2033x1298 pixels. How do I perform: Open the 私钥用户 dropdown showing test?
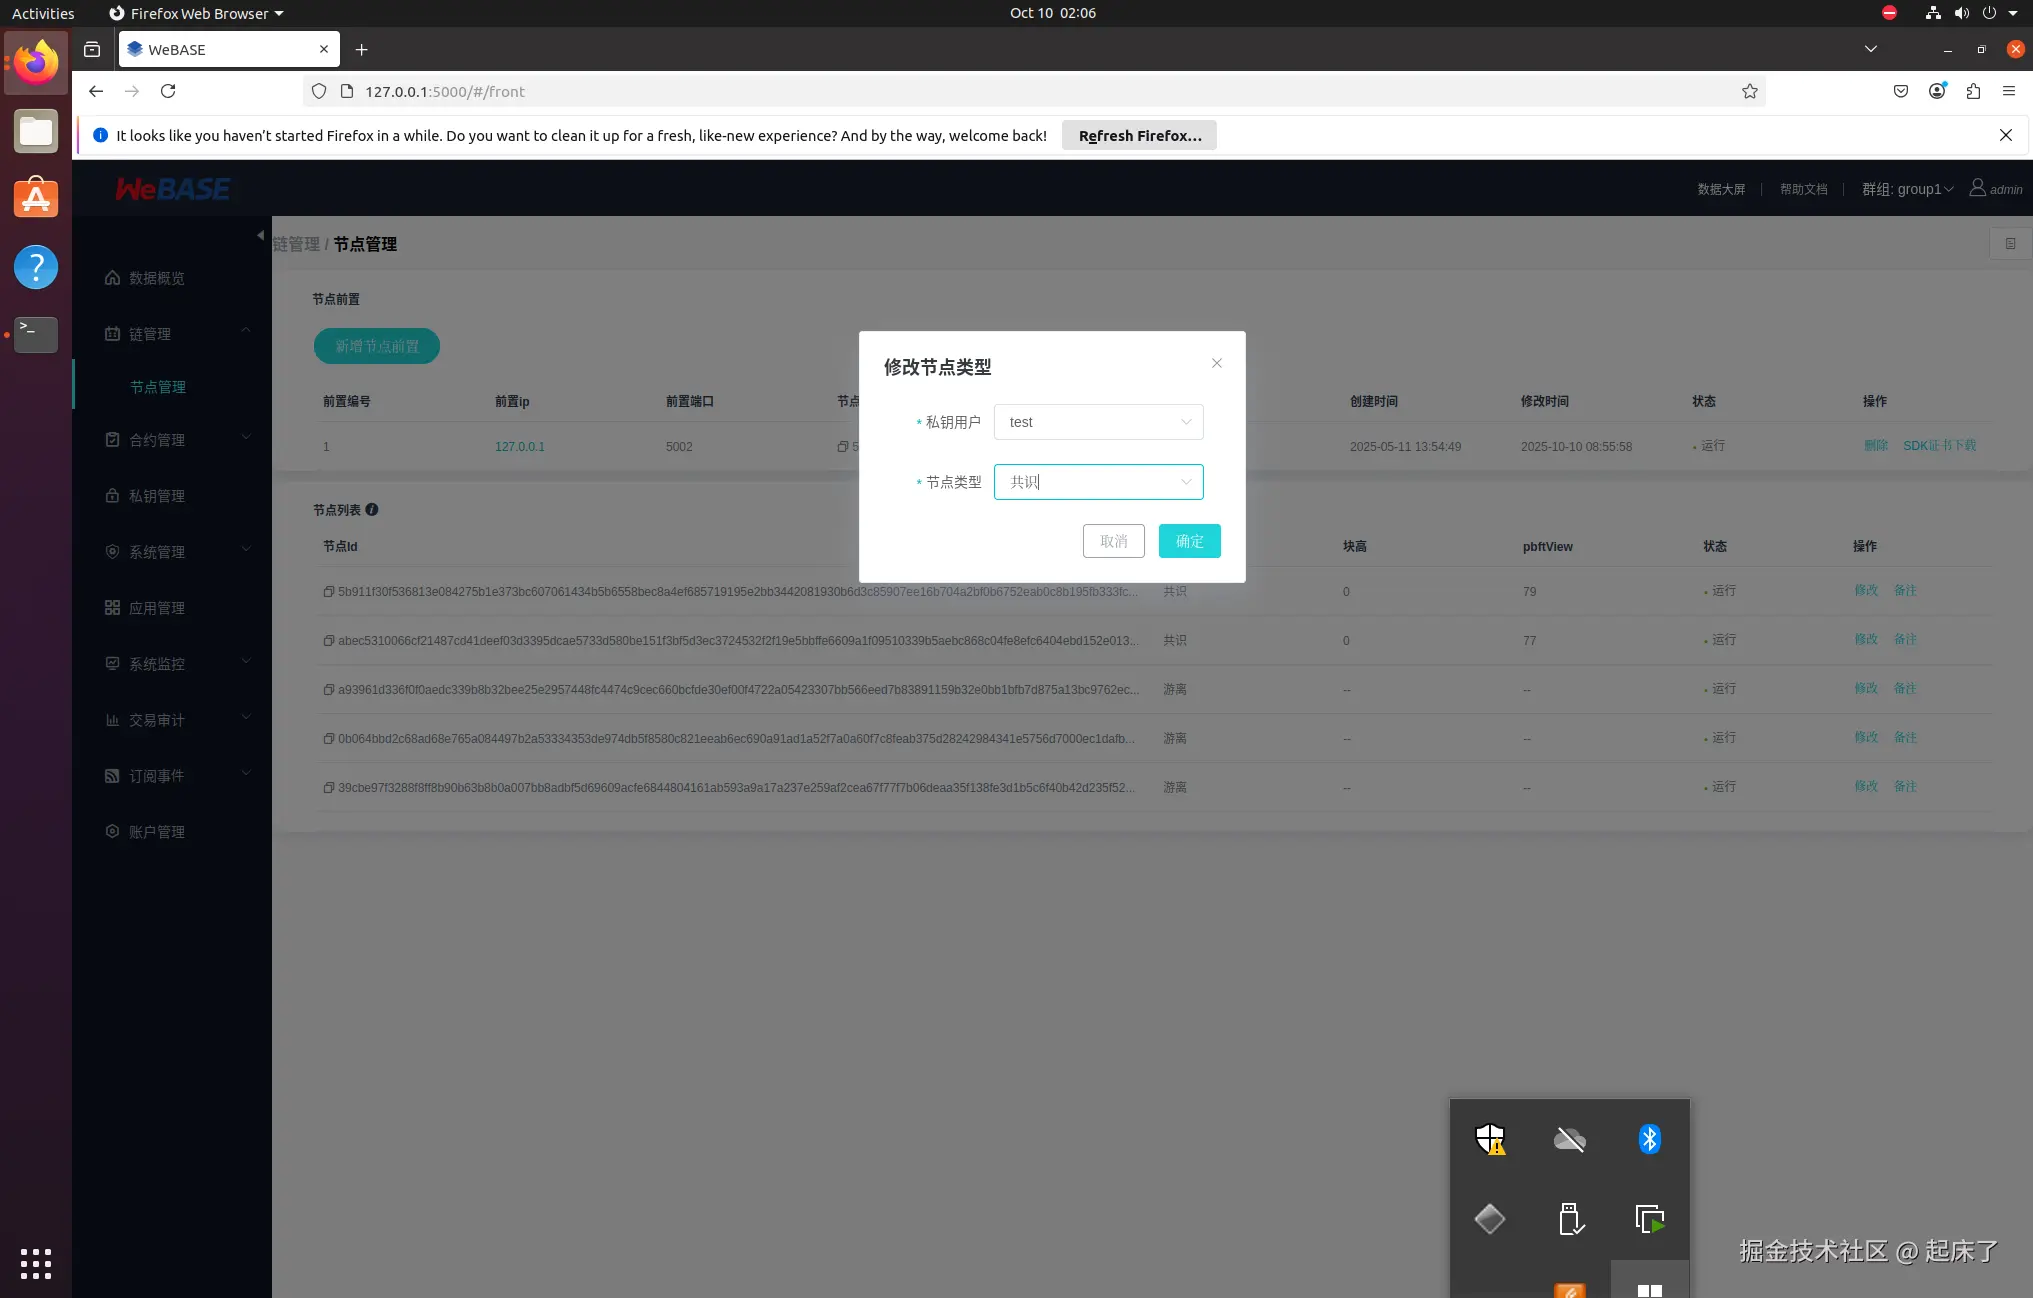[1098, 422]
